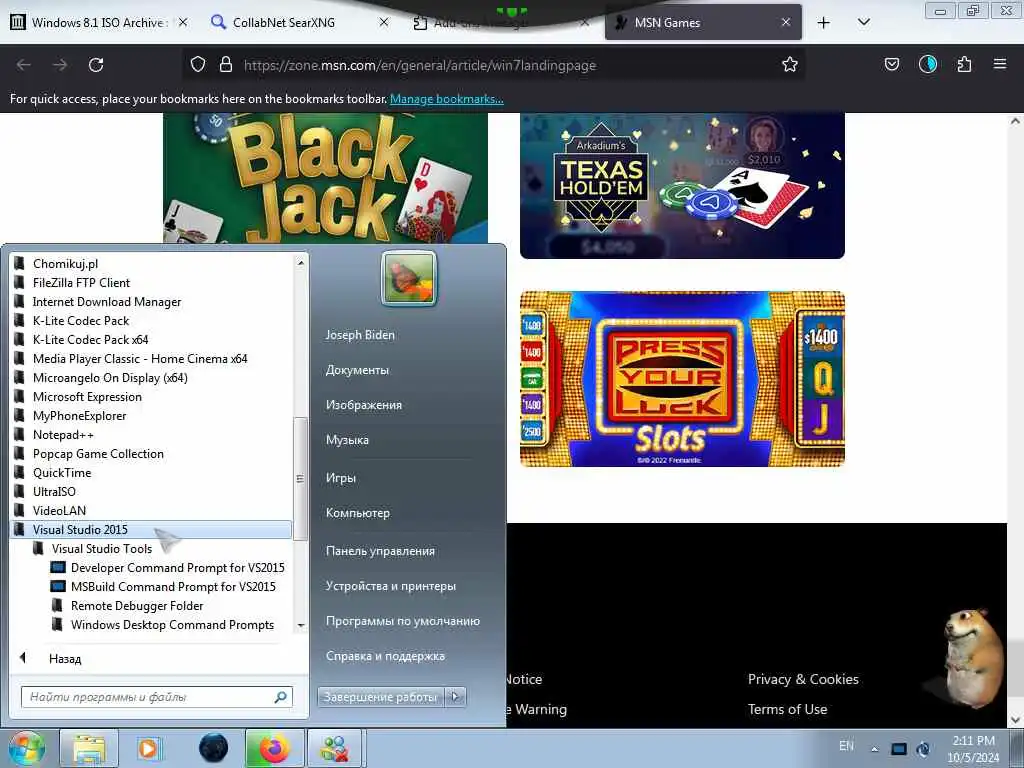Screen dimensions: 1024x768
Task: Close the MSN Games tab
Action: [x=786, y=22]
